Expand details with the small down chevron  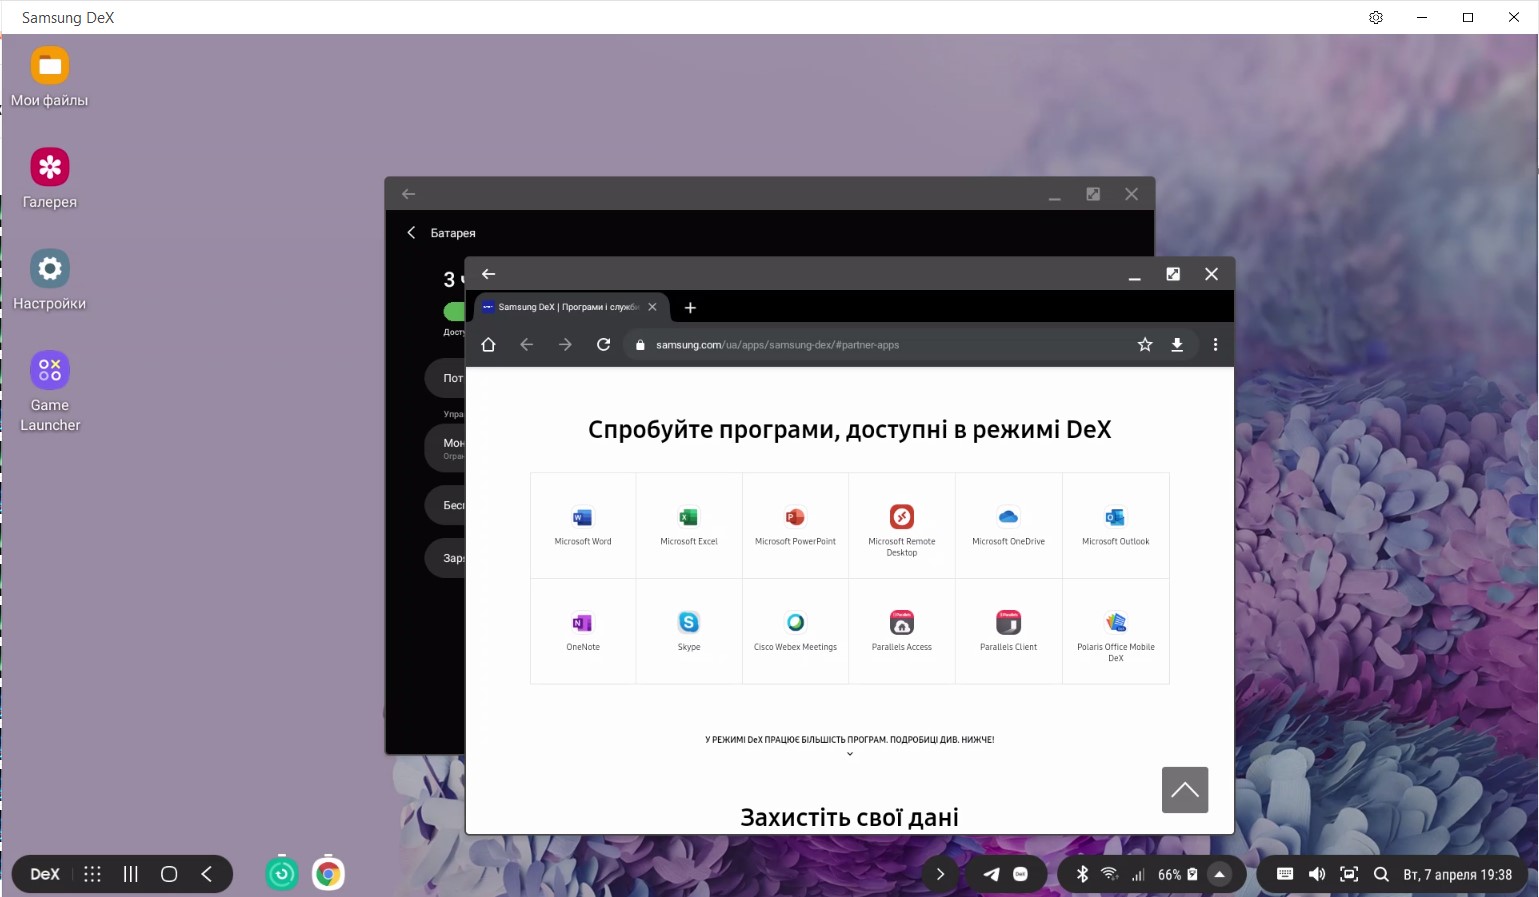(850, 754)
